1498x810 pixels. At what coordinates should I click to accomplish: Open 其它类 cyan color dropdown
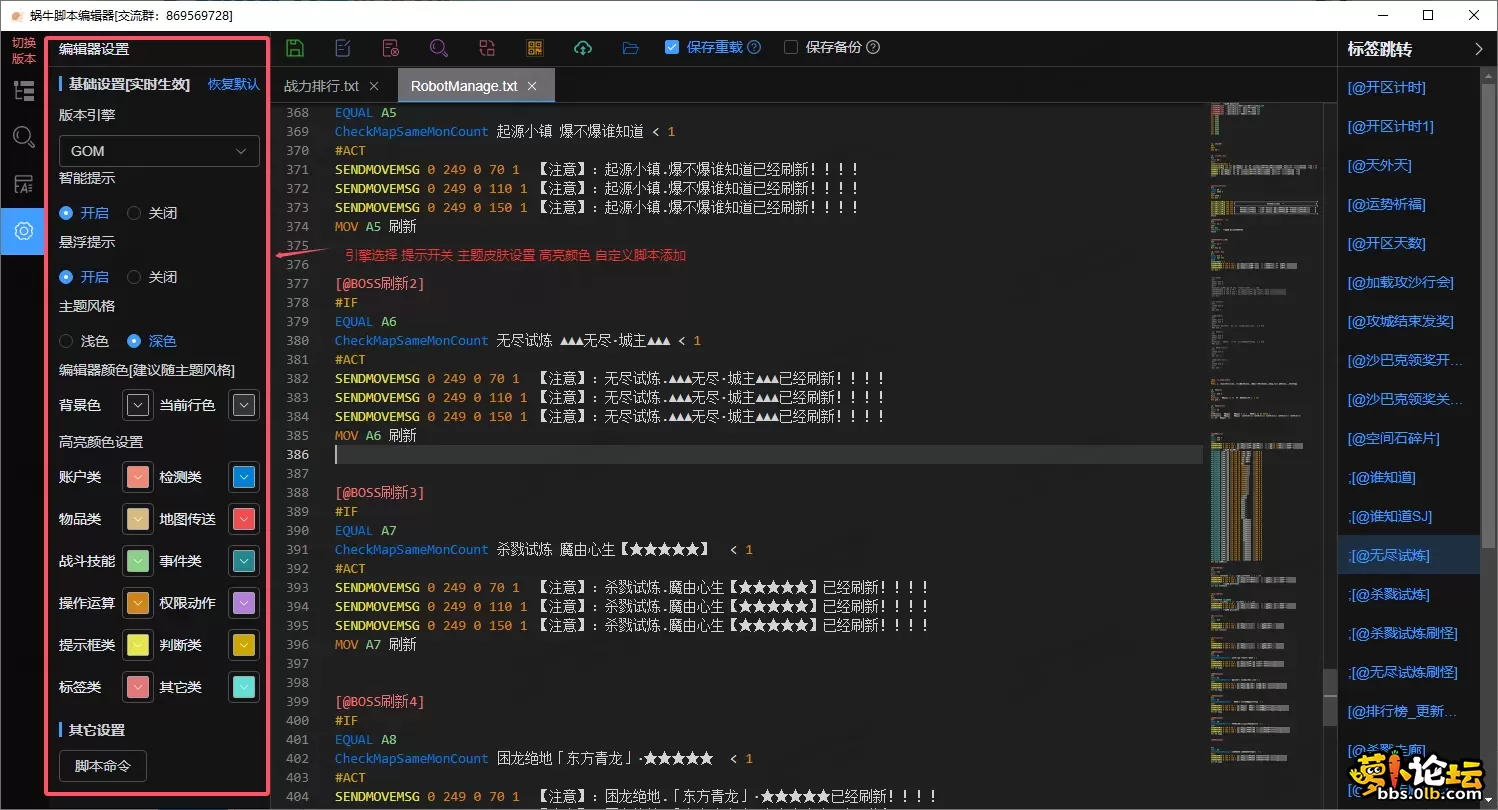point(244,687)
